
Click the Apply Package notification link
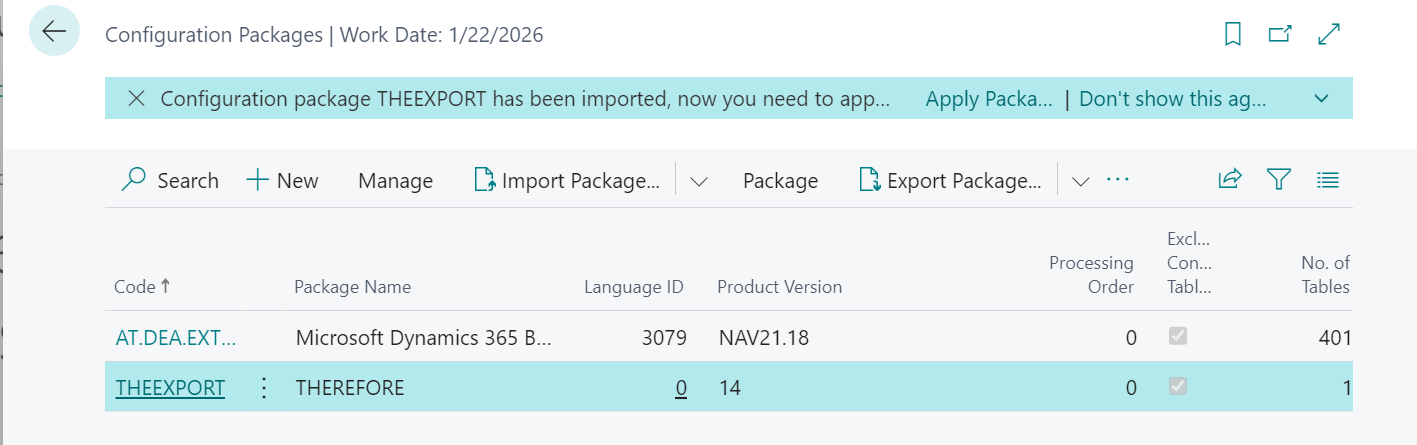coord(988,99)
